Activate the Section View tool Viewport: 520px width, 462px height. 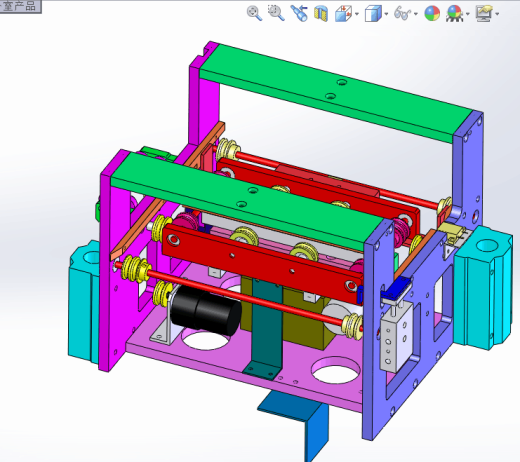click(x=321, y=14)
